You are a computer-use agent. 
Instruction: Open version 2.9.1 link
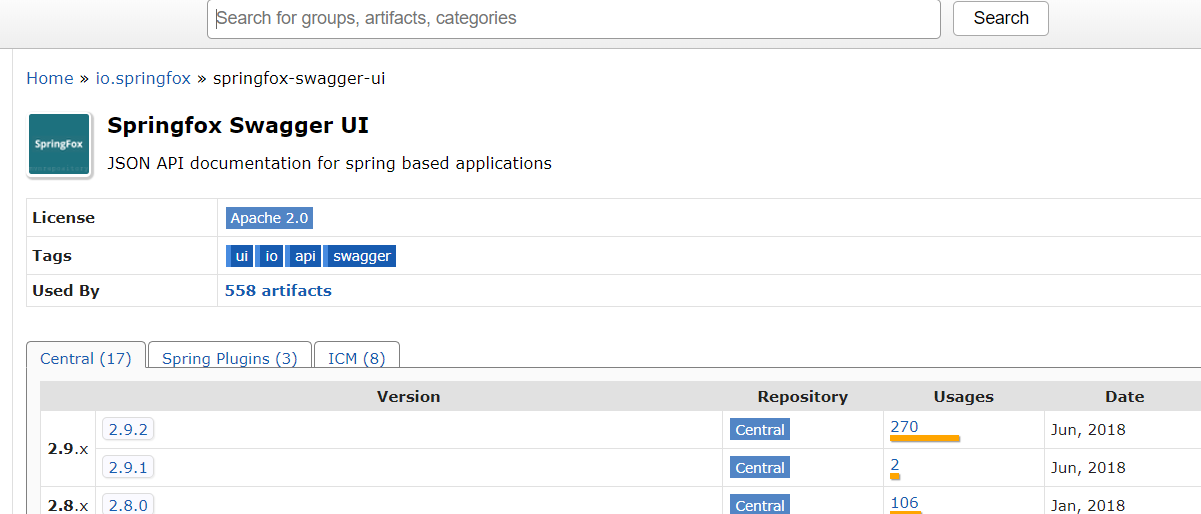pos(128,468)
